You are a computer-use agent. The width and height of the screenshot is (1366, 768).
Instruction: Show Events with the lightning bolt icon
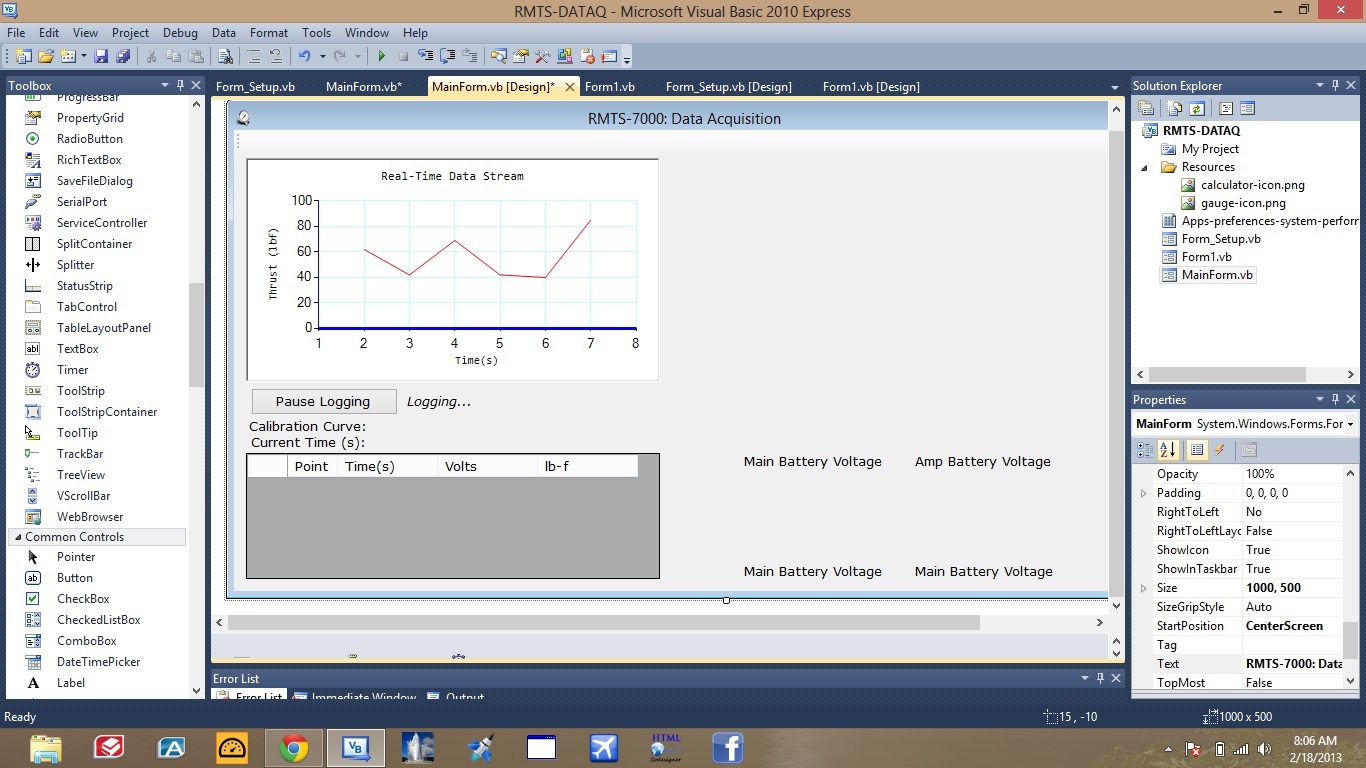1219,450
